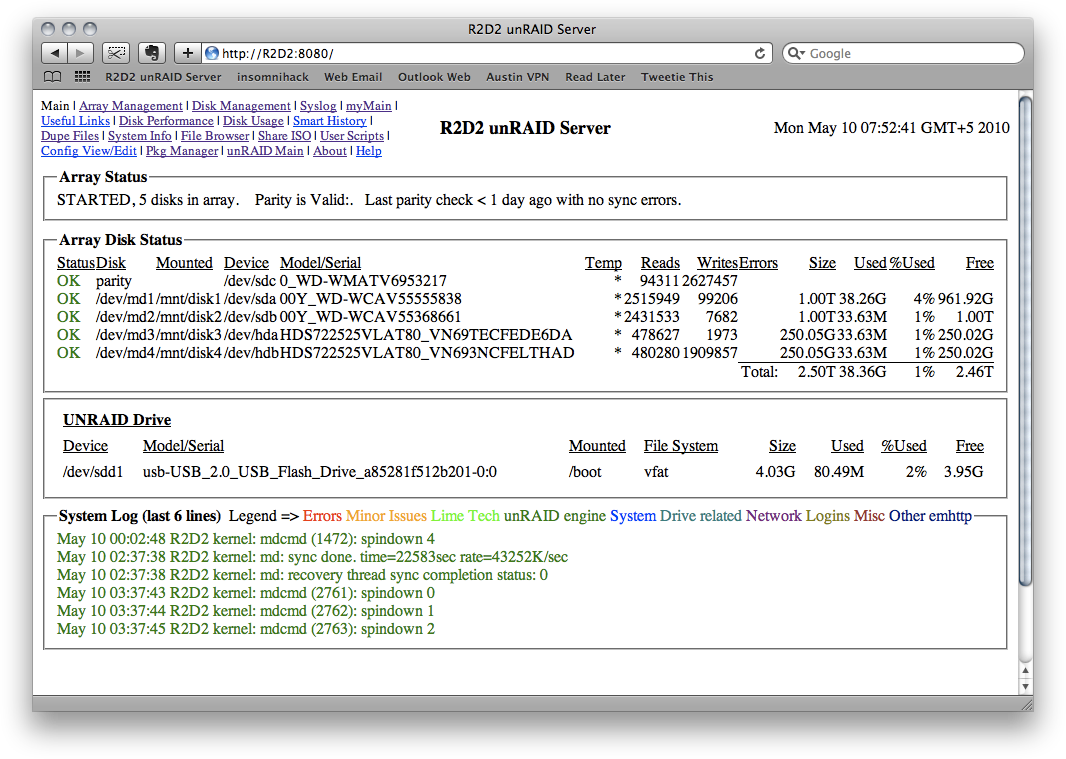Click the date and time text
Image resolution: width=1066 pixels, height=759 pixels.
(891, 128)
